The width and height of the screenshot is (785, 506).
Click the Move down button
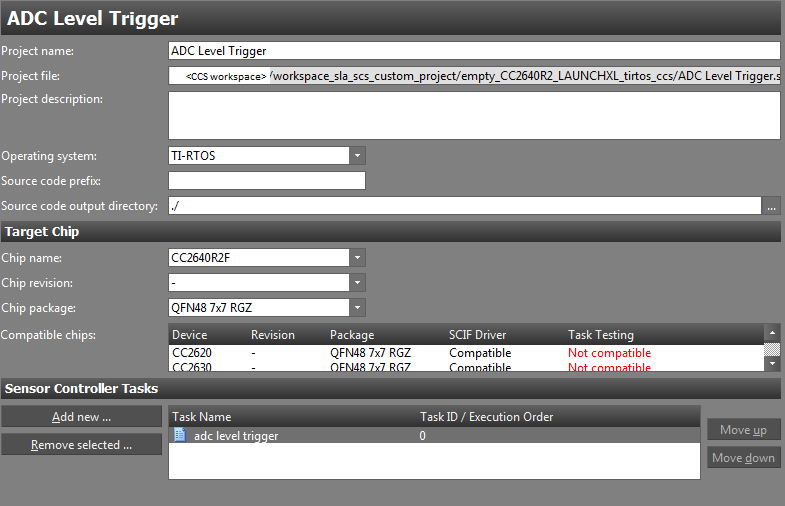(x=743, y=458)
